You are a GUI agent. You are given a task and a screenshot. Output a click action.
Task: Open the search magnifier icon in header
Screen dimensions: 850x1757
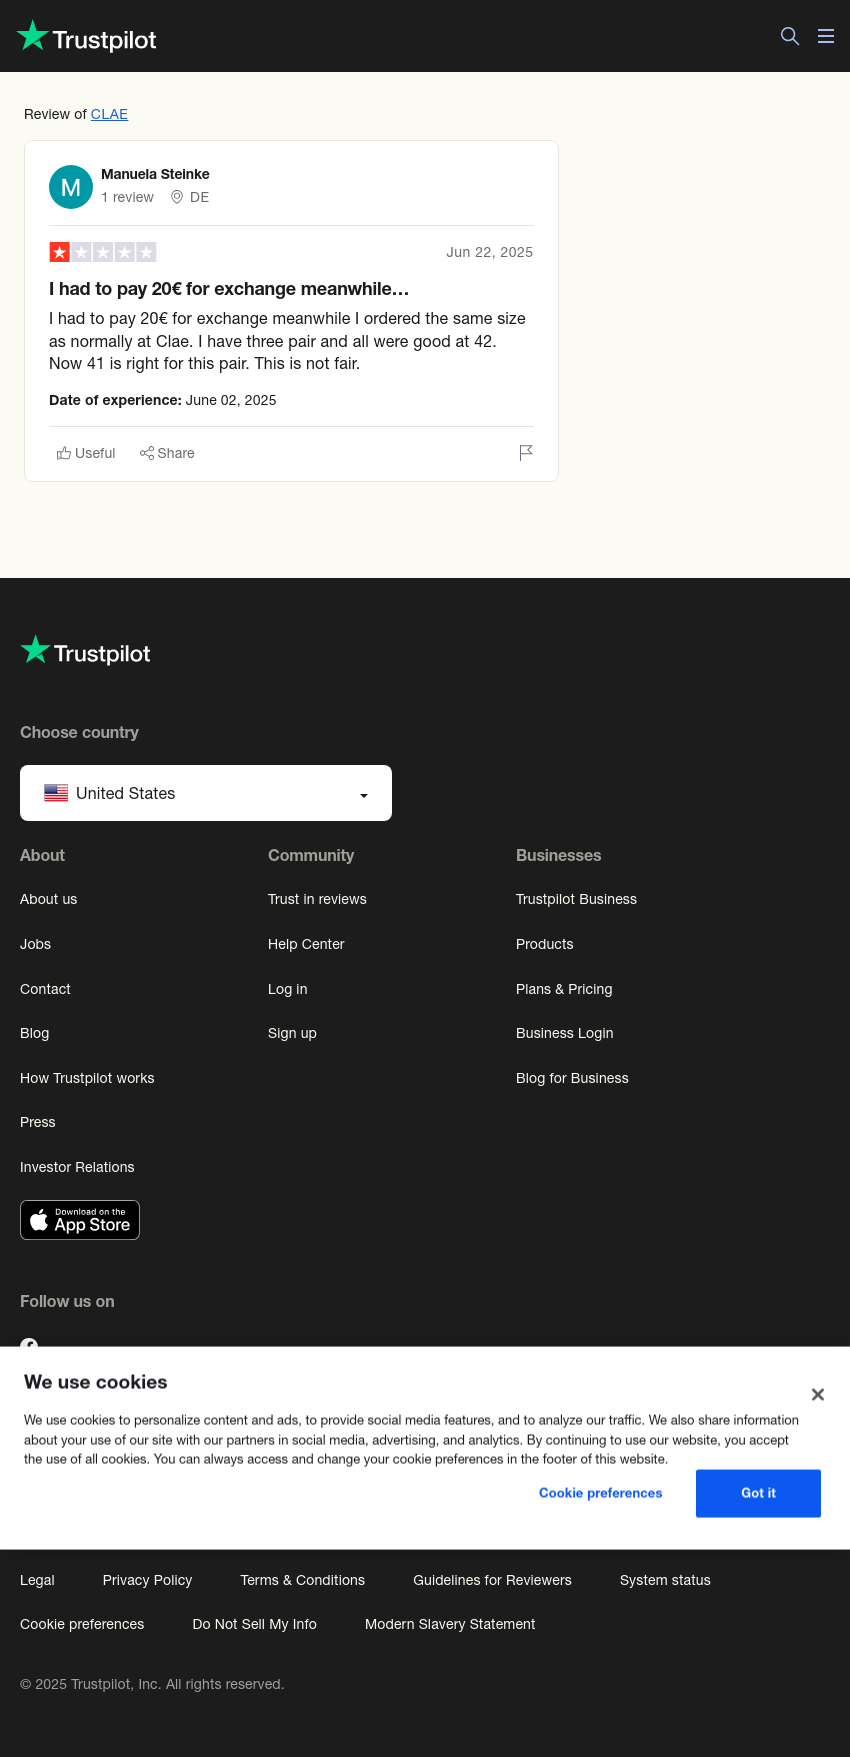[x=790, y=36]
